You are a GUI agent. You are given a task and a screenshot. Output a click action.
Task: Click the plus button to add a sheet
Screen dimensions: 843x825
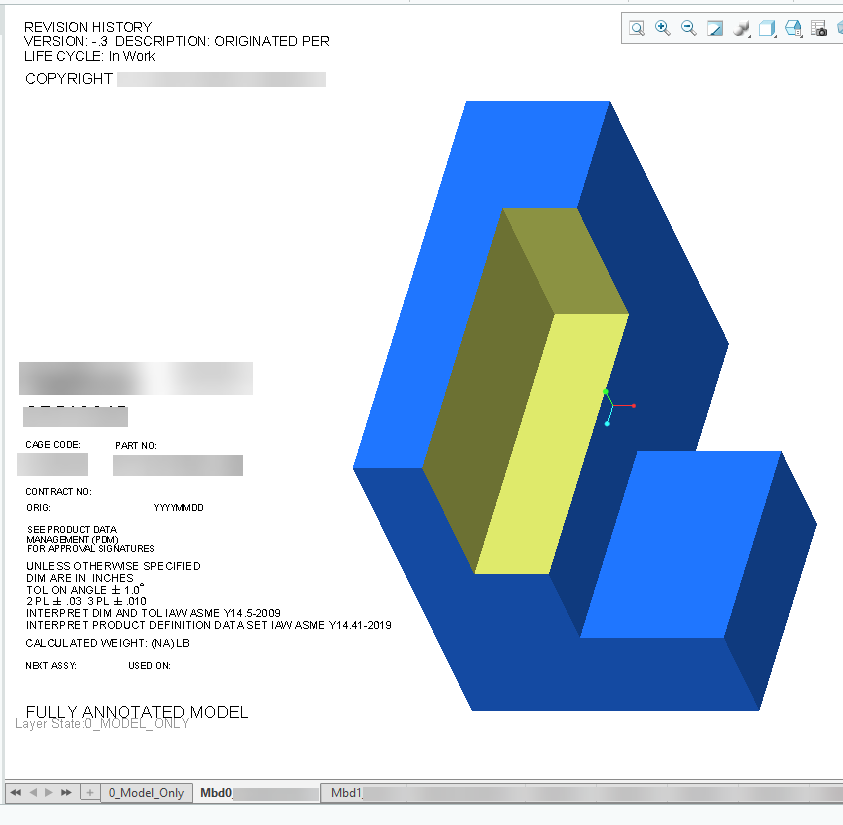point(91,791)
